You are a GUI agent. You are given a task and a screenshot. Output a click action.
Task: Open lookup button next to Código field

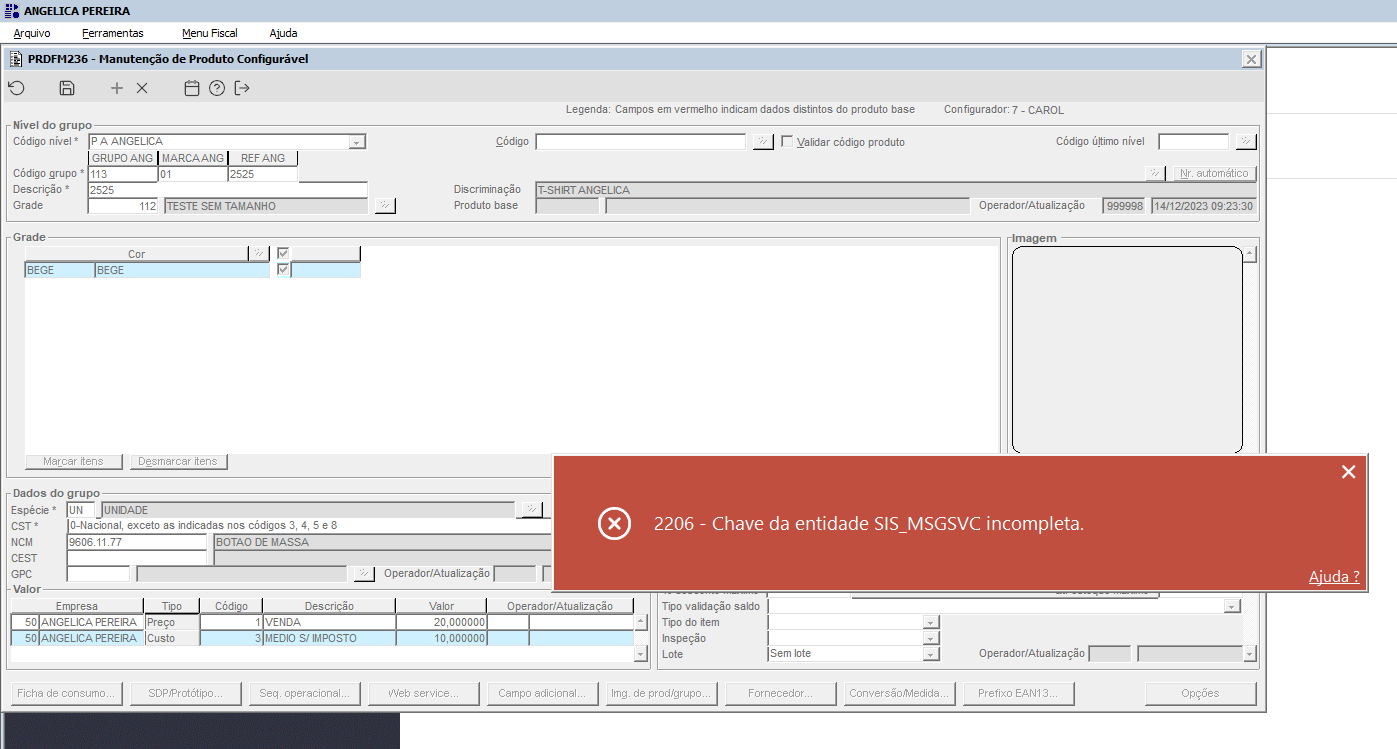point(762,142)
